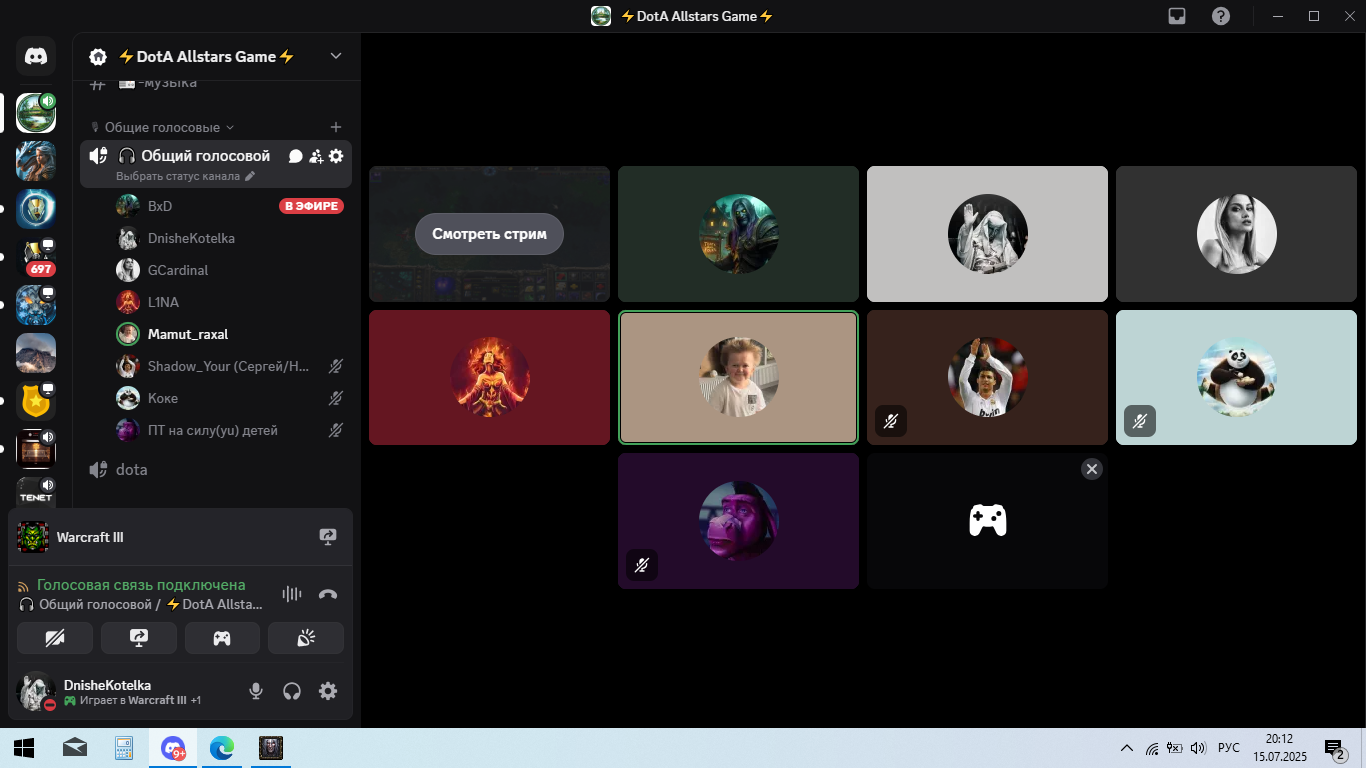The image size is (1366, 768).
Task: Open Windows notification center
Action: (x=1334, y=748)
